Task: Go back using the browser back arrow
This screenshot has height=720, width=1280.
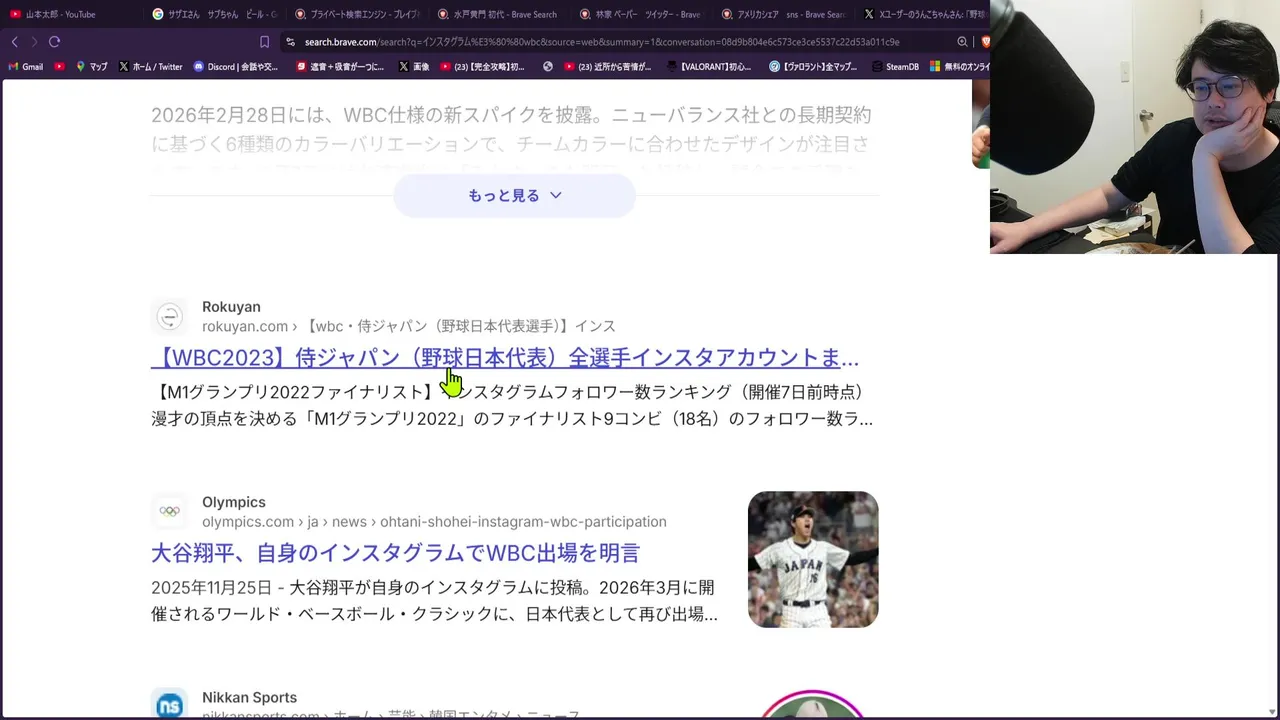Action: (14, 42)
